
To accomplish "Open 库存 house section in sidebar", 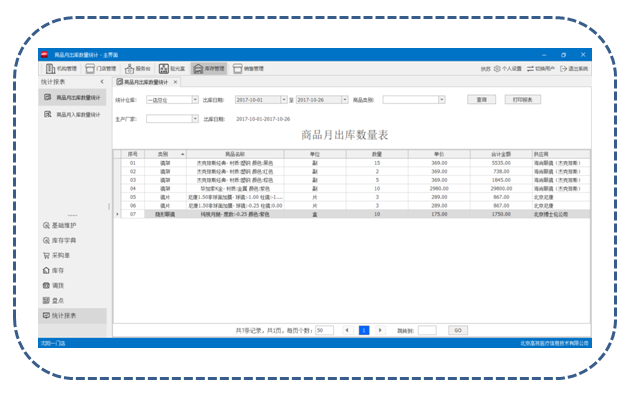I will click(54, 270).
